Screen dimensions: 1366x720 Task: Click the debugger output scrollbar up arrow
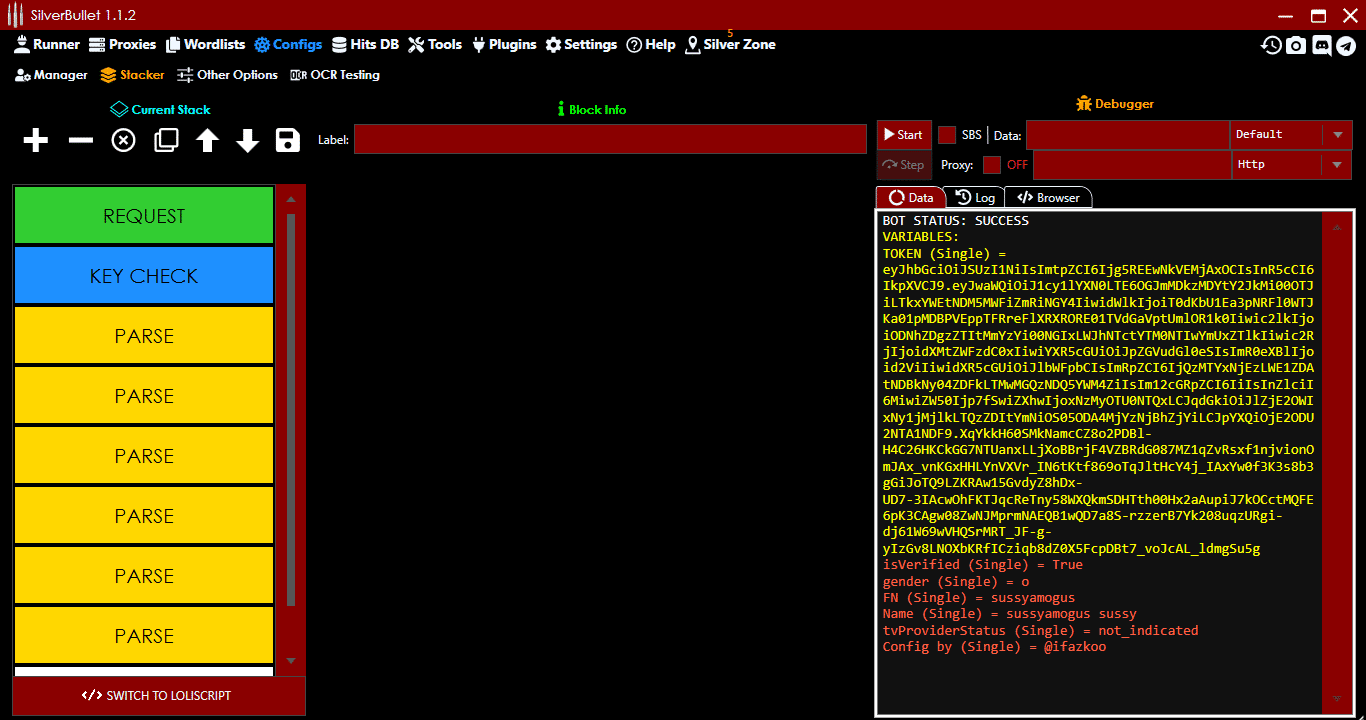1337,227
